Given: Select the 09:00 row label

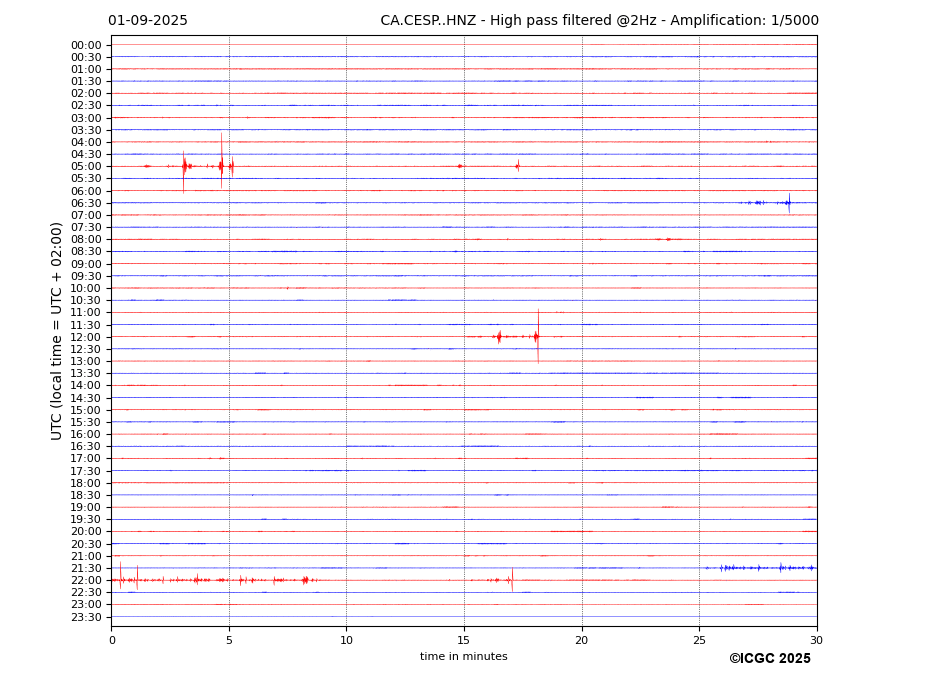Looking at the screenshot, I should click(86, 264).
